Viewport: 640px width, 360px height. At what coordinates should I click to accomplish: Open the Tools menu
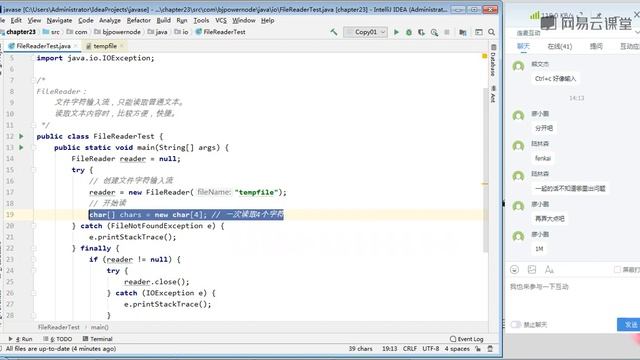(x=201, y=20)
